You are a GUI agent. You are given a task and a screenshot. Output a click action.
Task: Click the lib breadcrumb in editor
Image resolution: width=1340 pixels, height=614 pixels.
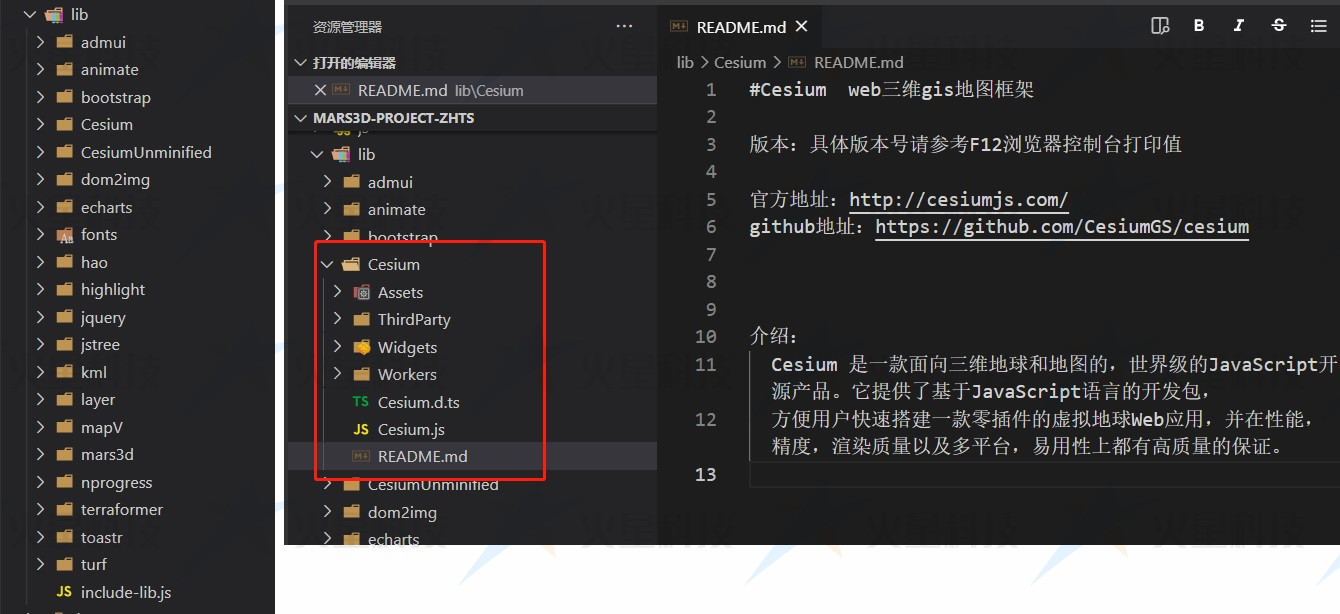click(x=685, y=62)
